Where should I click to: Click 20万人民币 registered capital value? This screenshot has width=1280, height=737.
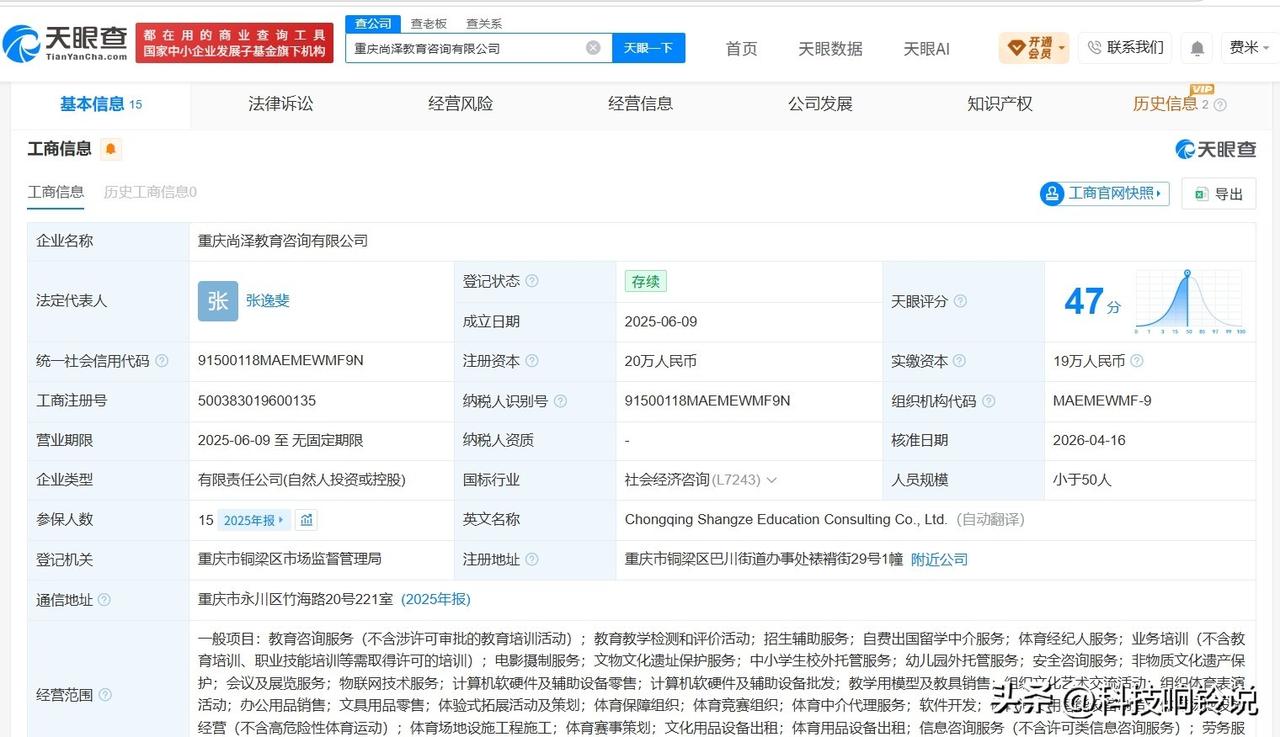pyautogui.click(x=661, y=361)
